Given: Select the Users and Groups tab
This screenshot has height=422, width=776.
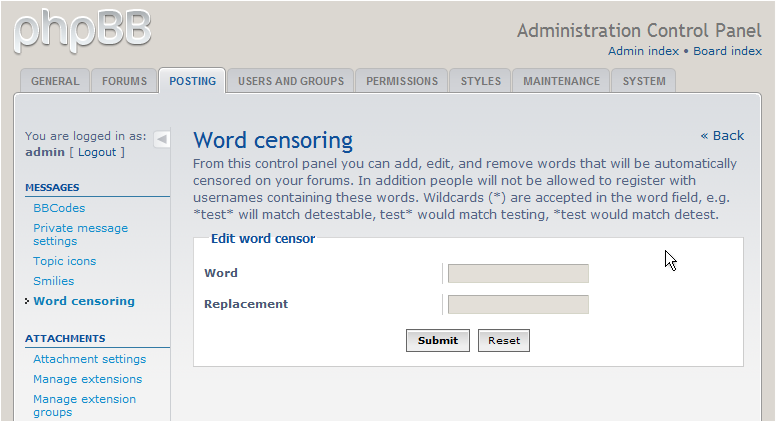Looking at the screenshot, I should tap(291, 81).
